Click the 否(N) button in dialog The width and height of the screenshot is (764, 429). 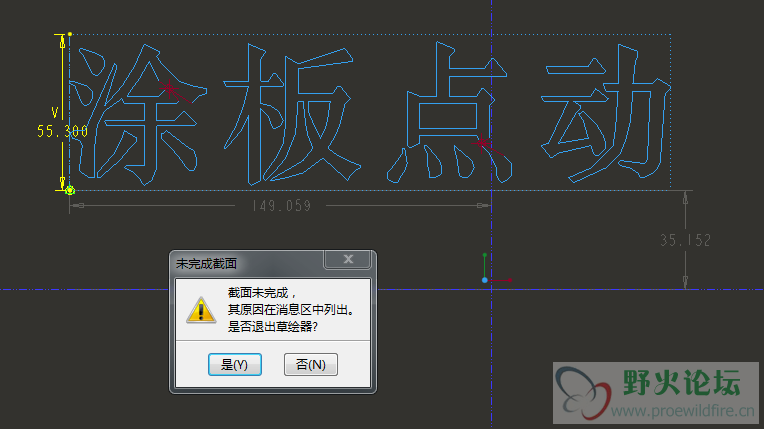[x=311, y=365]
